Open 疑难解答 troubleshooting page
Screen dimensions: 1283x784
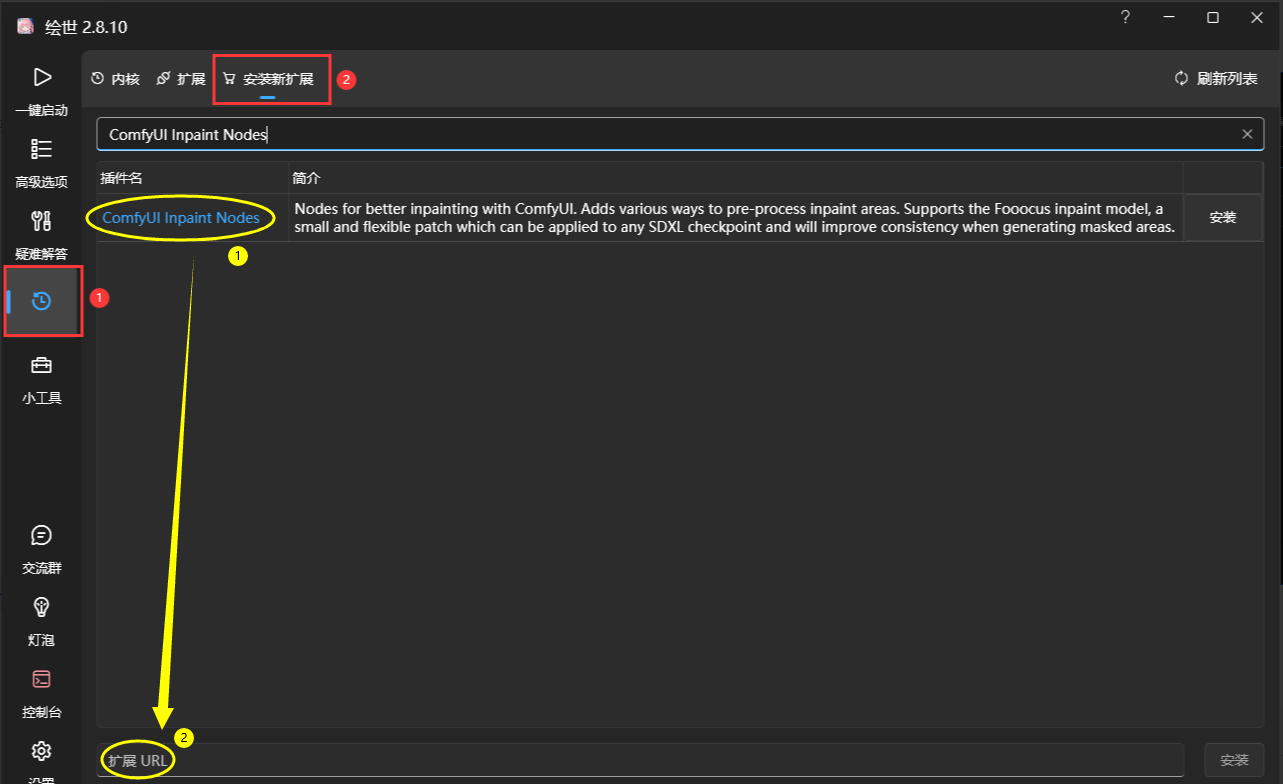click(x=41, y=235)
